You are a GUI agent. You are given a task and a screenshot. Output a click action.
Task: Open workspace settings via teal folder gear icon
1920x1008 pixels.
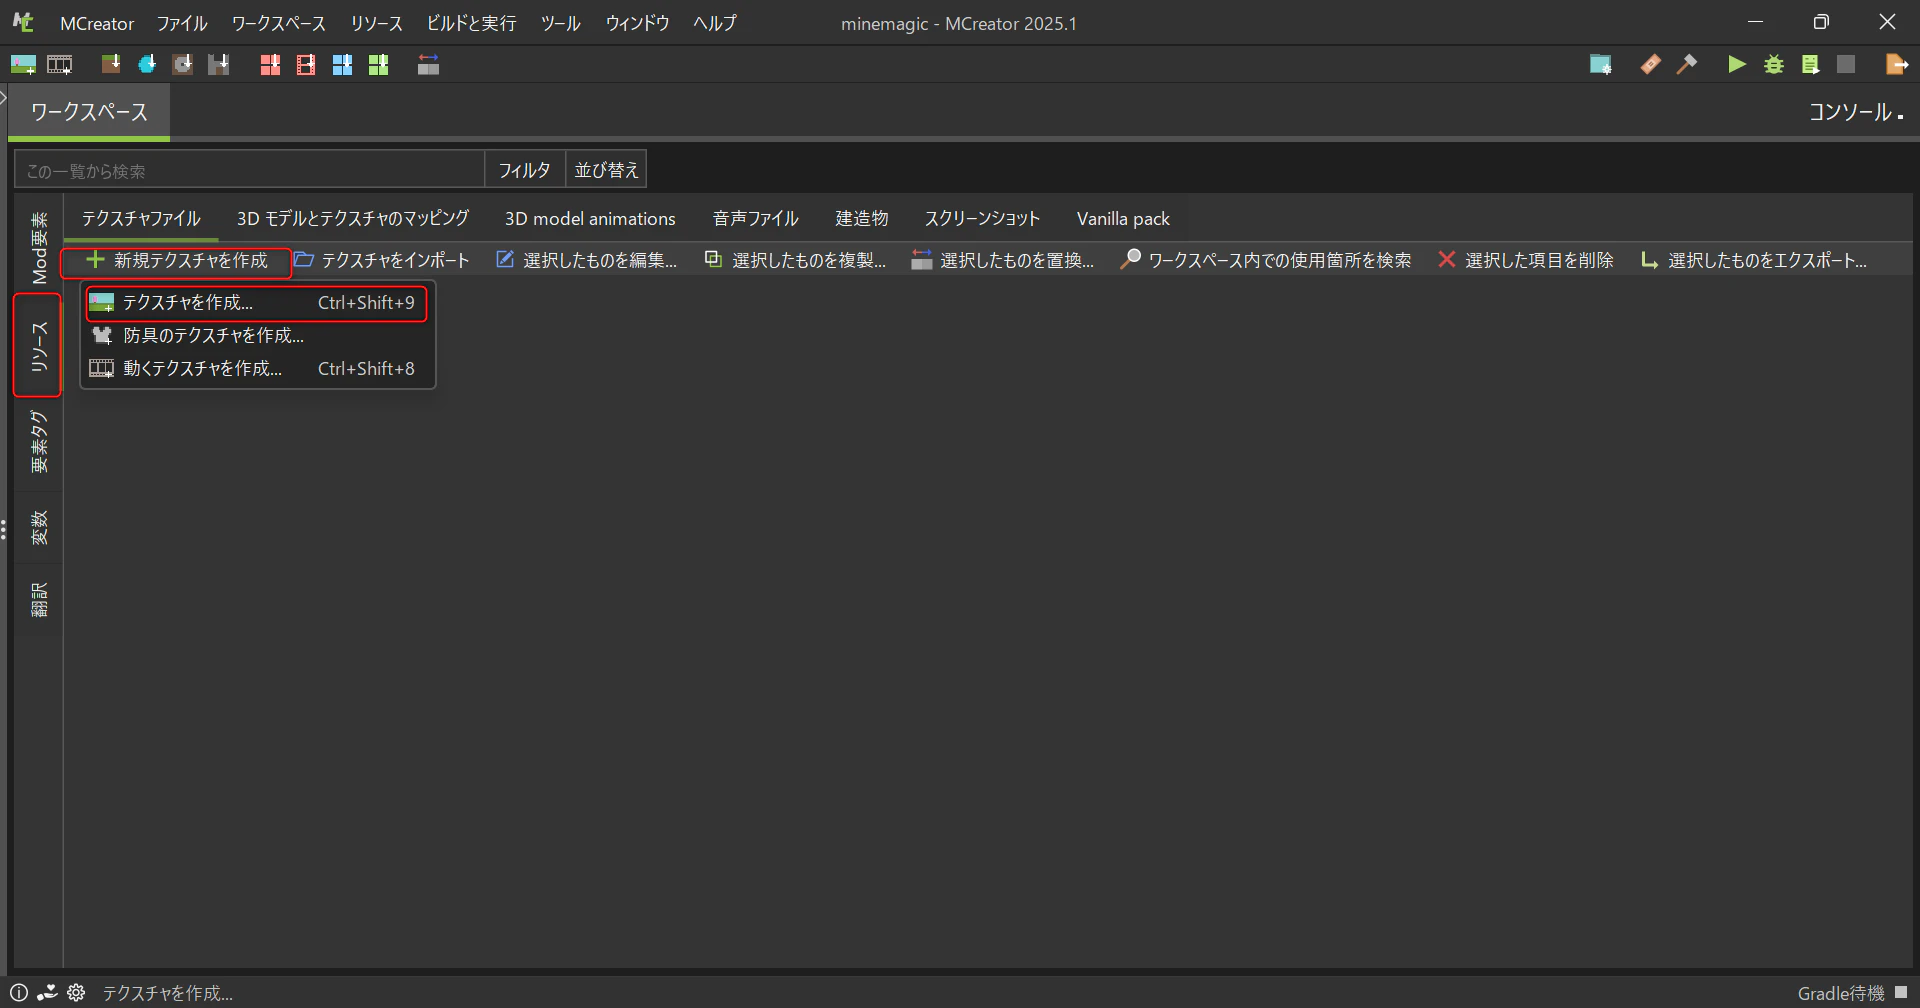(1601, 65)
